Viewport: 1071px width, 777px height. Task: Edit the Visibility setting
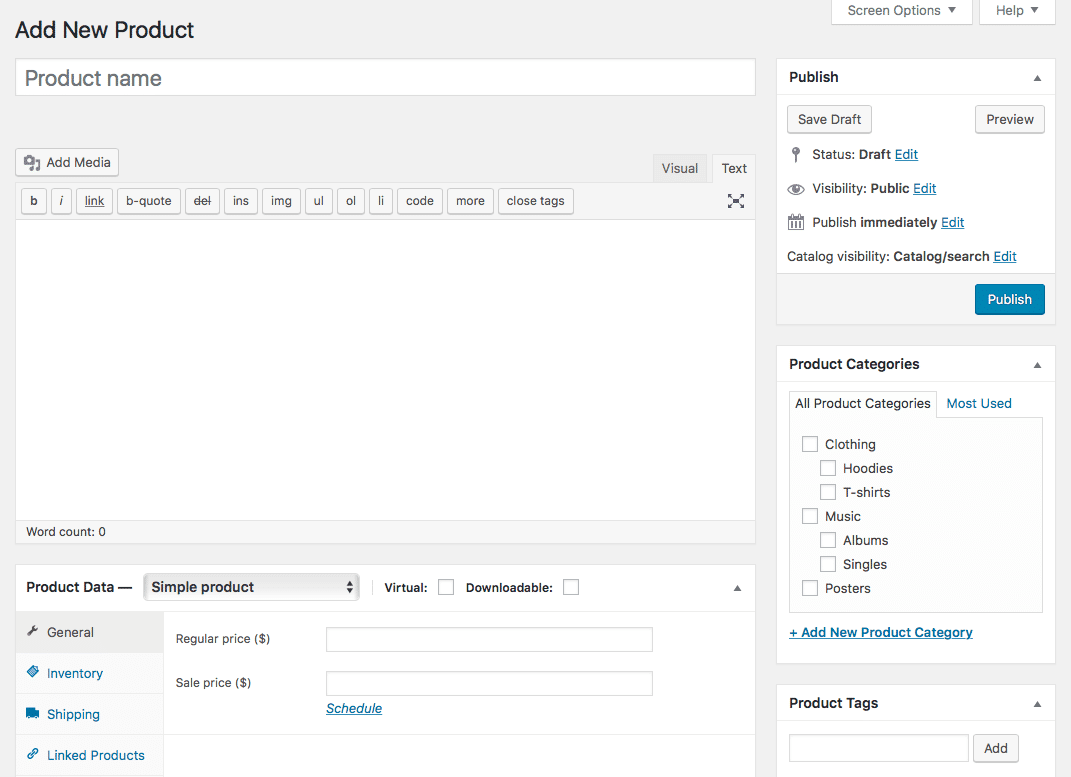point(924,188)
